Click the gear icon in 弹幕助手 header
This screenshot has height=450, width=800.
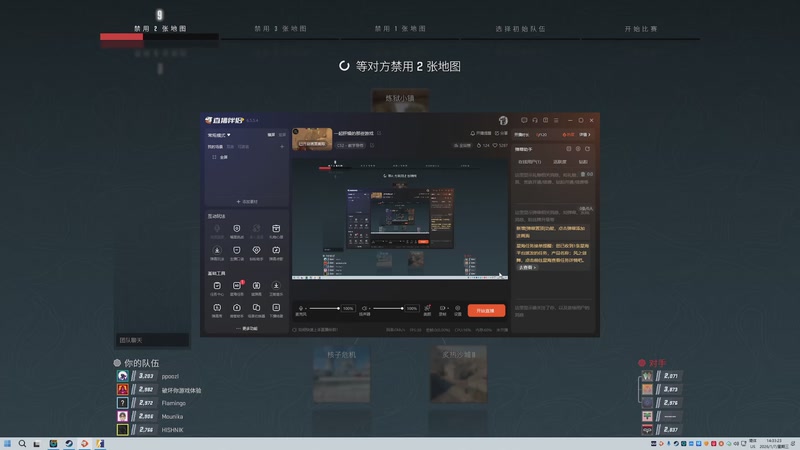click(x=578, y=149)
